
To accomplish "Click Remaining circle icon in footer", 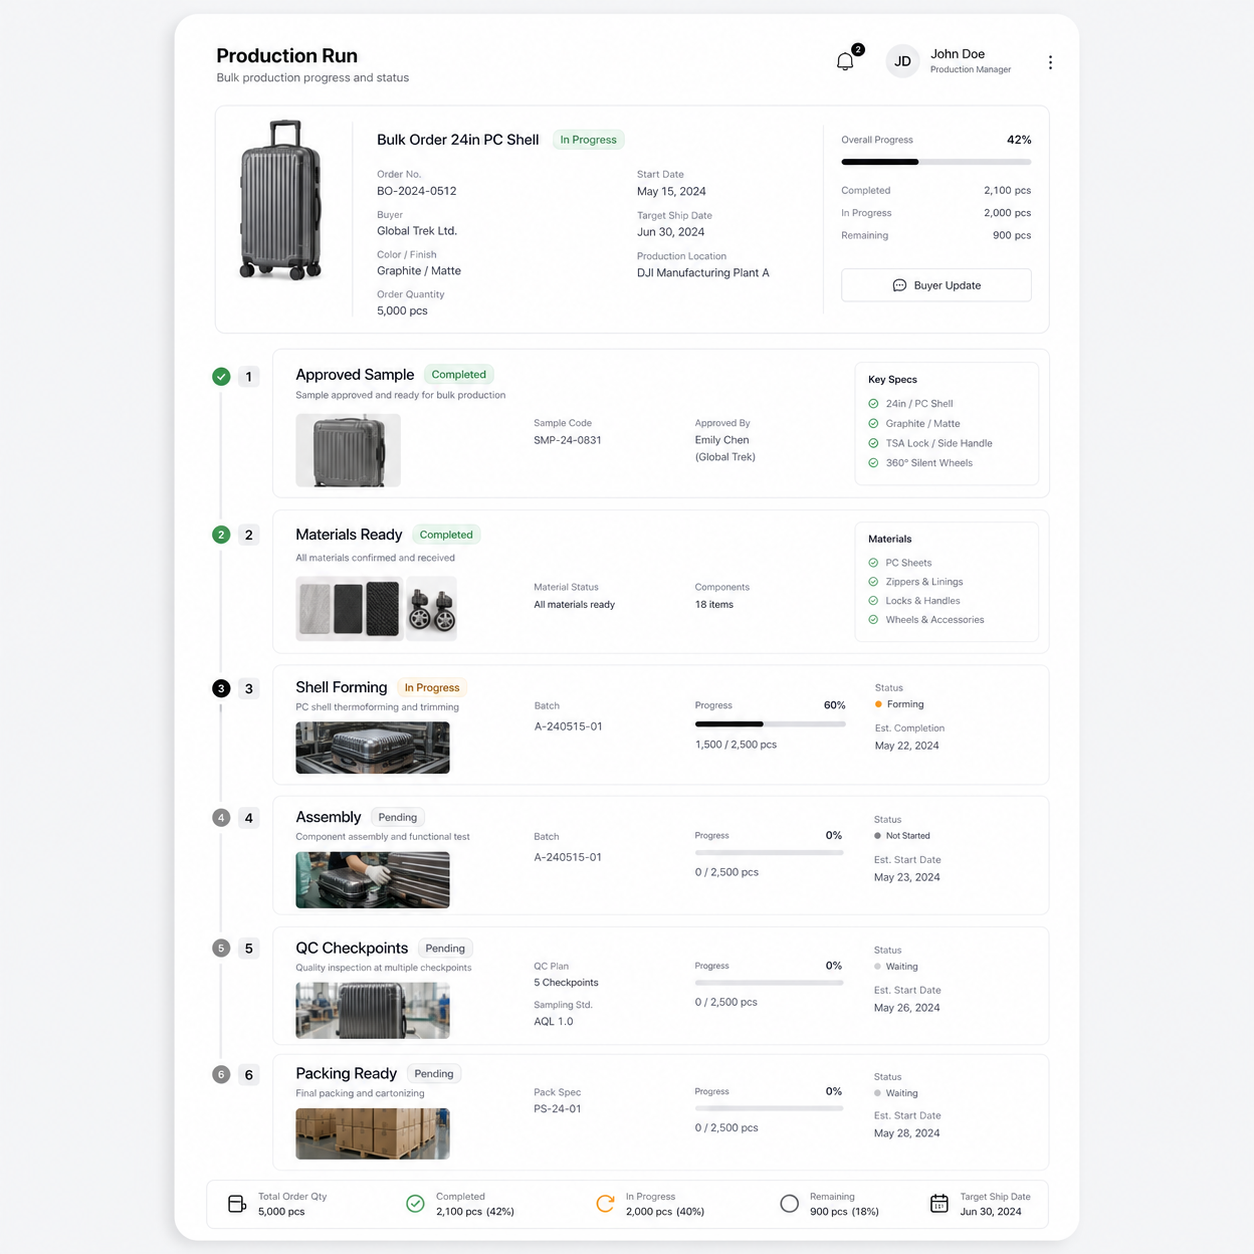I will pos(789,1204).
